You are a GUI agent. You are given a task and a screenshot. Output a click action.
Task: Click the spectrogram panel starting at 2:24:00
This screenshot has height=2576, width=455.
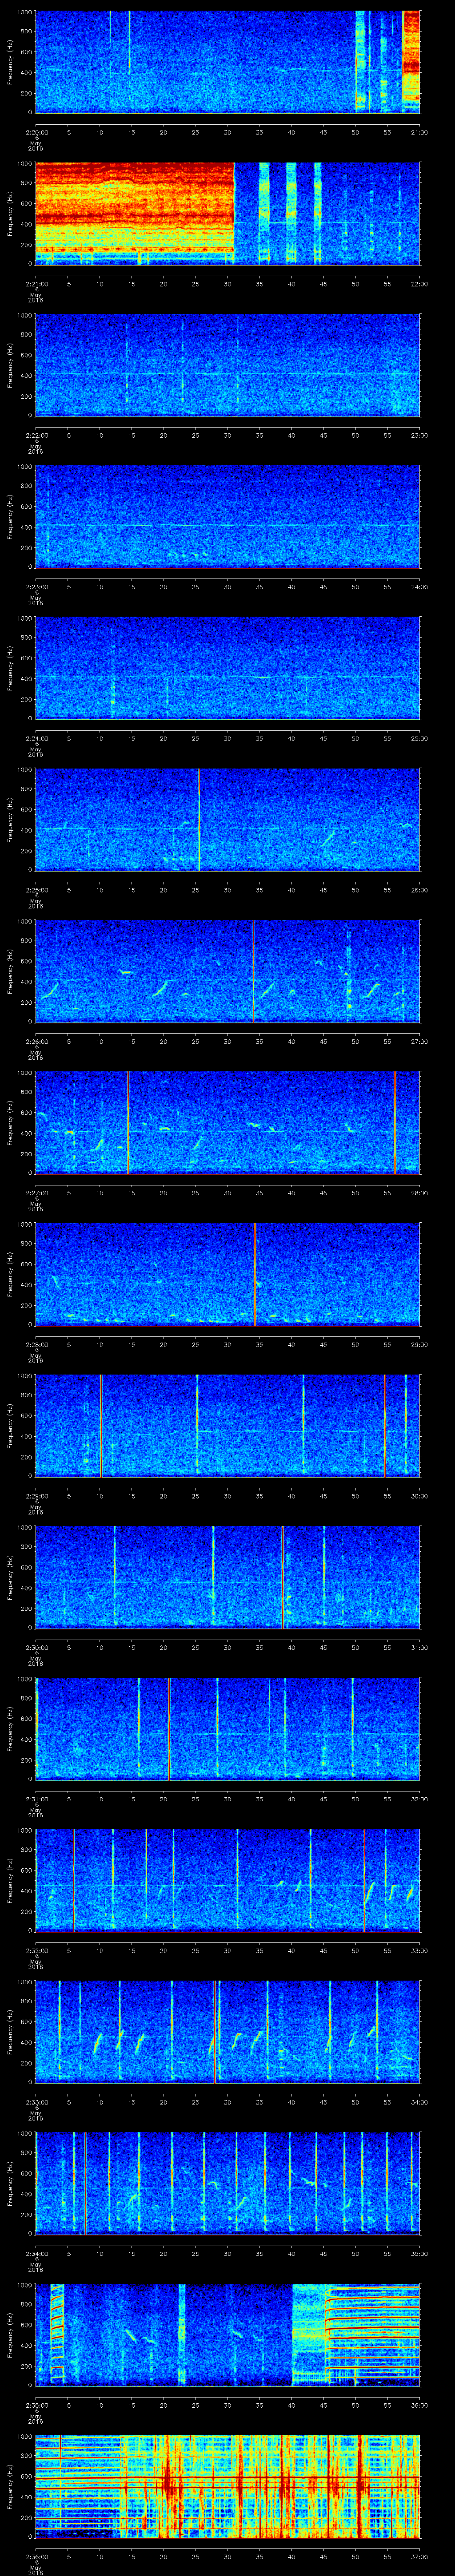227,668
